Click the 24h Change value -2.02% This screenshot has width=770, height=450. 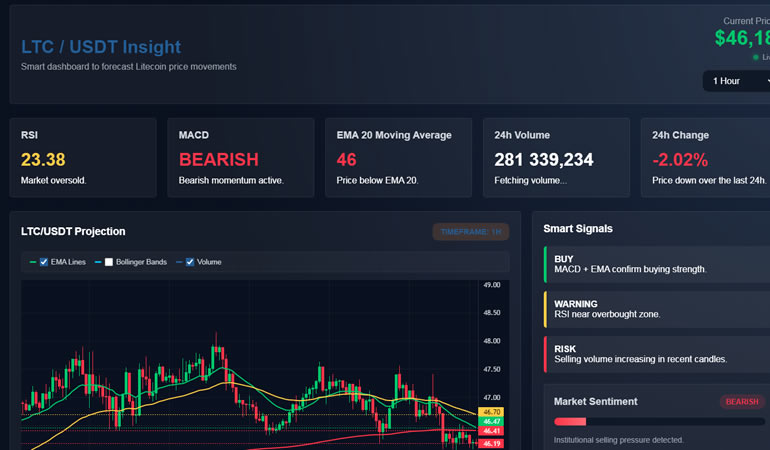coord(680,160)
